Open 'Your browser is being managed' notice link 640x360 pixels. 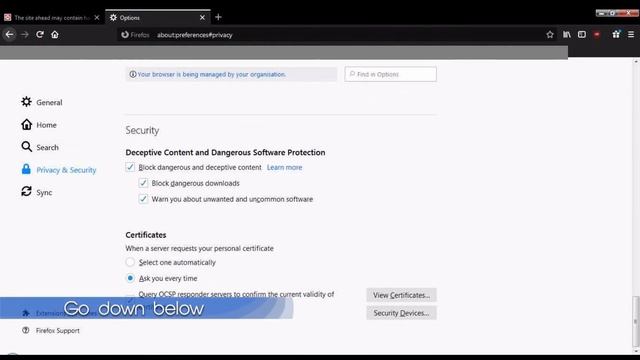[x=211, y=74]
